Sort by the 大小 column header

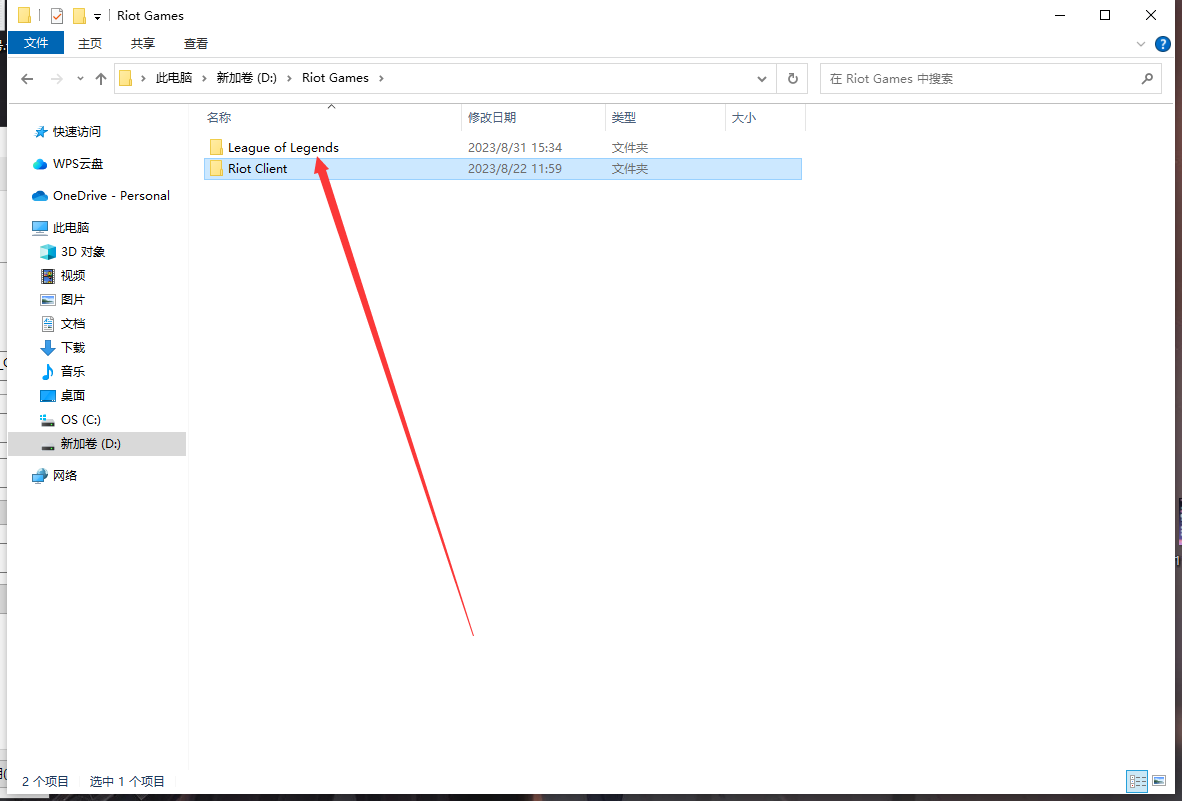(744, 118)
